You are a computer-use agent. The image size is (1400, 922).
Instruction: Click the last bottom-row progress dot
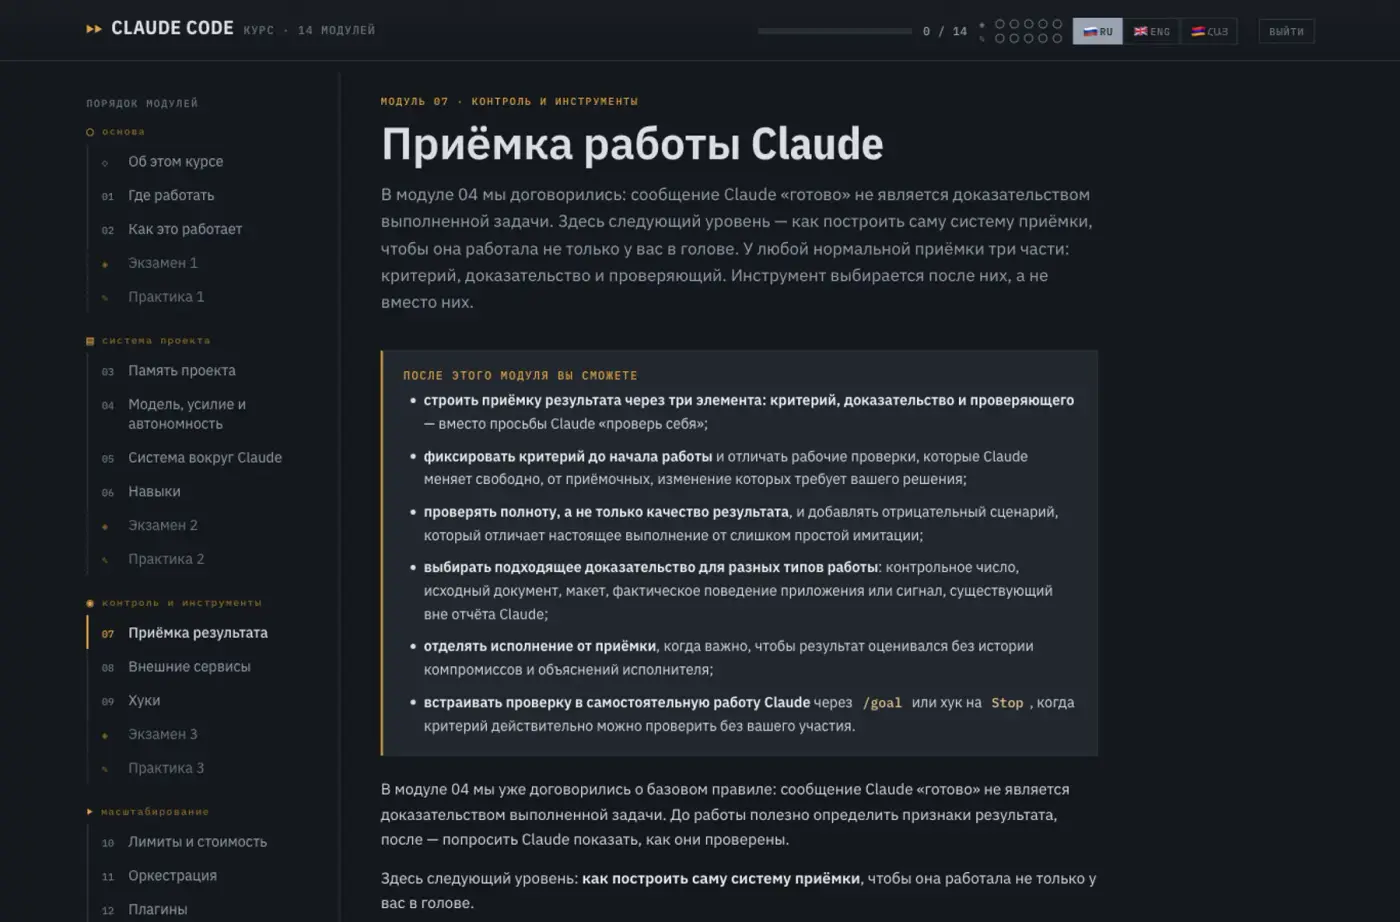coord(1057,38)
